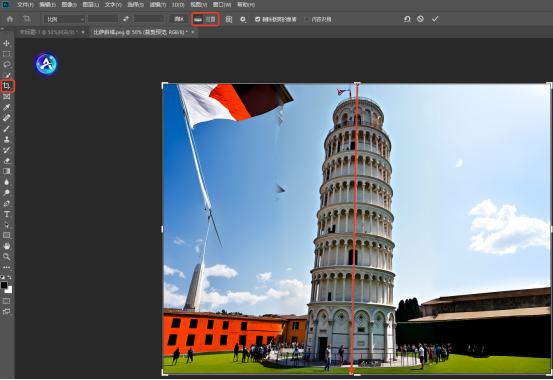The height and width of the screenshot is (380, 553).
Task: Select the Move tool
Action: (x=6, y=43)
